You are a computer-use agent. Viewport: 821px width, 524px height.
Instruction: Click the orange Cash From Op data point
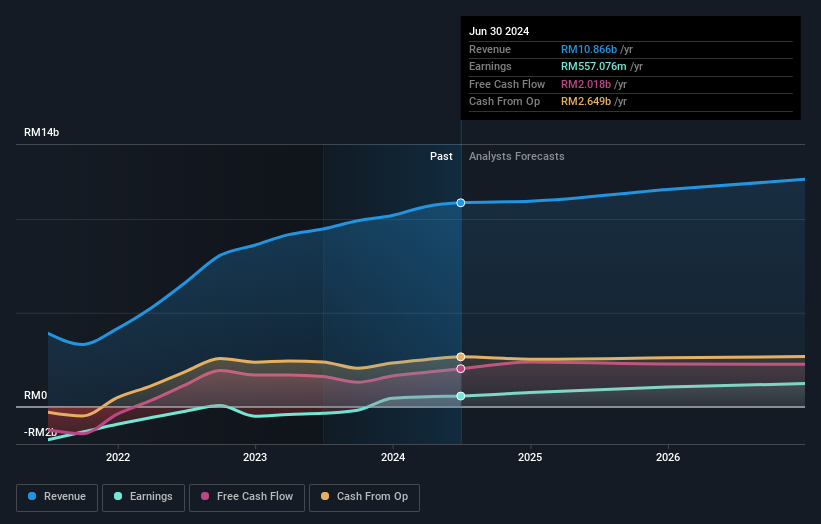(x=461, y=356)
